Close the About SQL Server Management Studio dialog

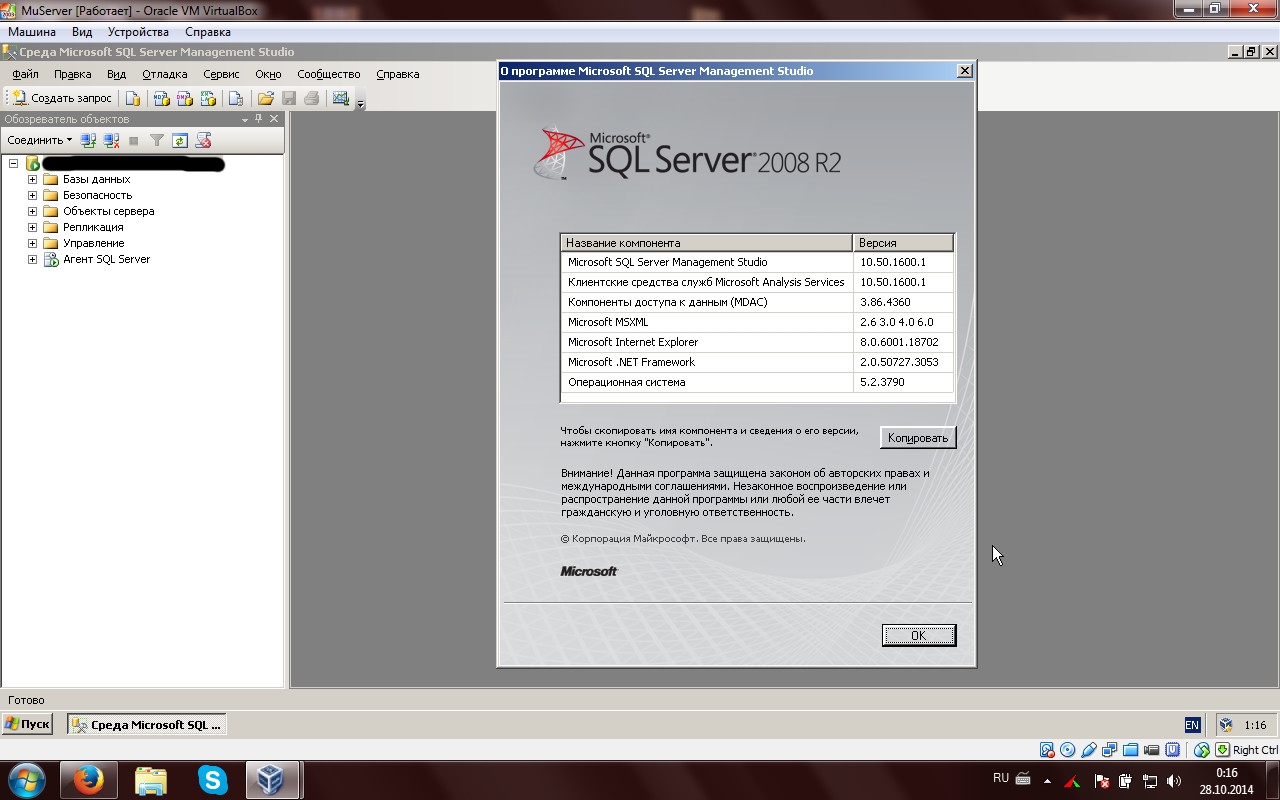(964, 71)
